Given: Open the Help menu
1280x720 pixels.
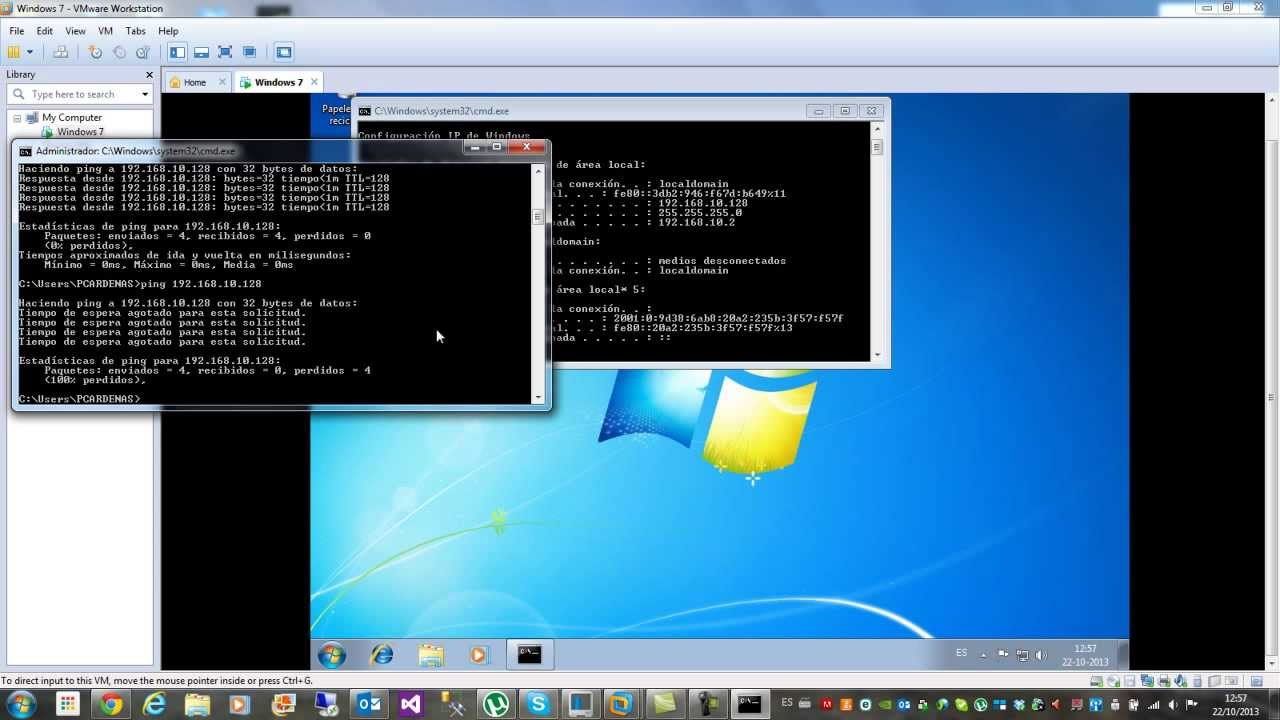Looking at the screenshot, I should [x=168, y=31].
